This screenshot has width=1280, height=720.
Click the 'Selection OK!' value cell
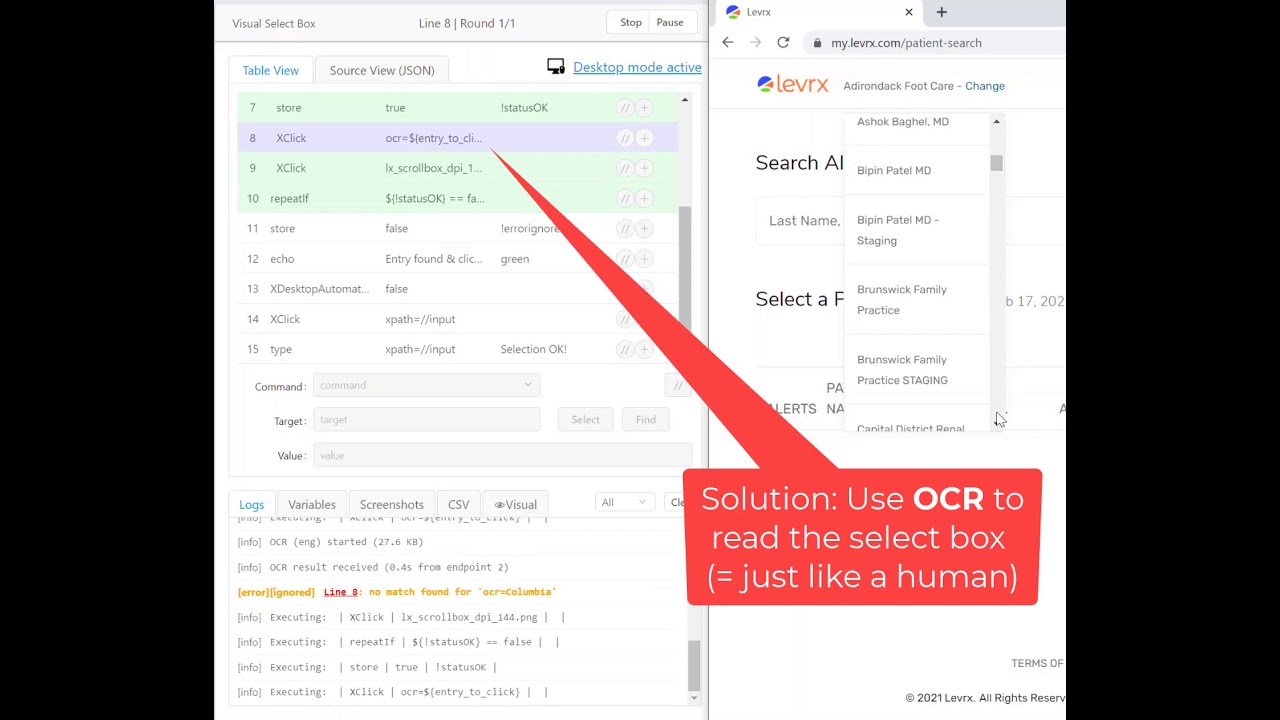533,349
